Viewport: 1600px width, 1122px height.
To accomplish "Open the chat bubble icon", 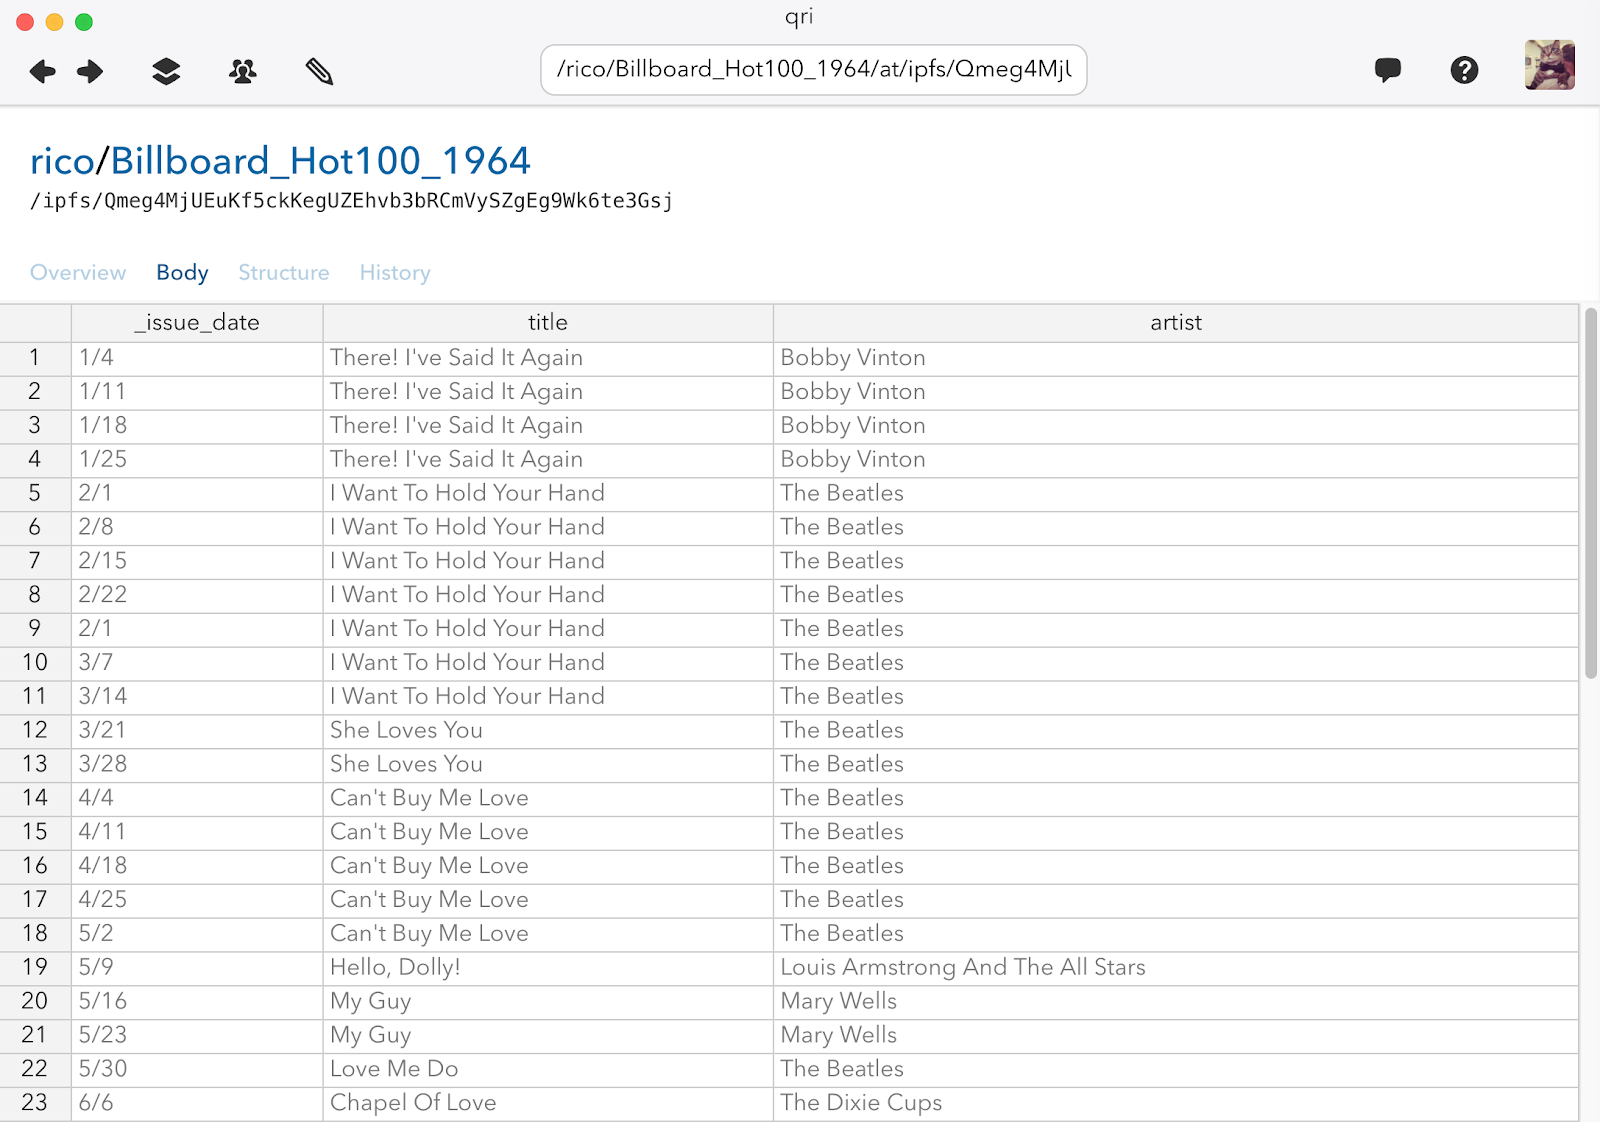I will 1387,70.
